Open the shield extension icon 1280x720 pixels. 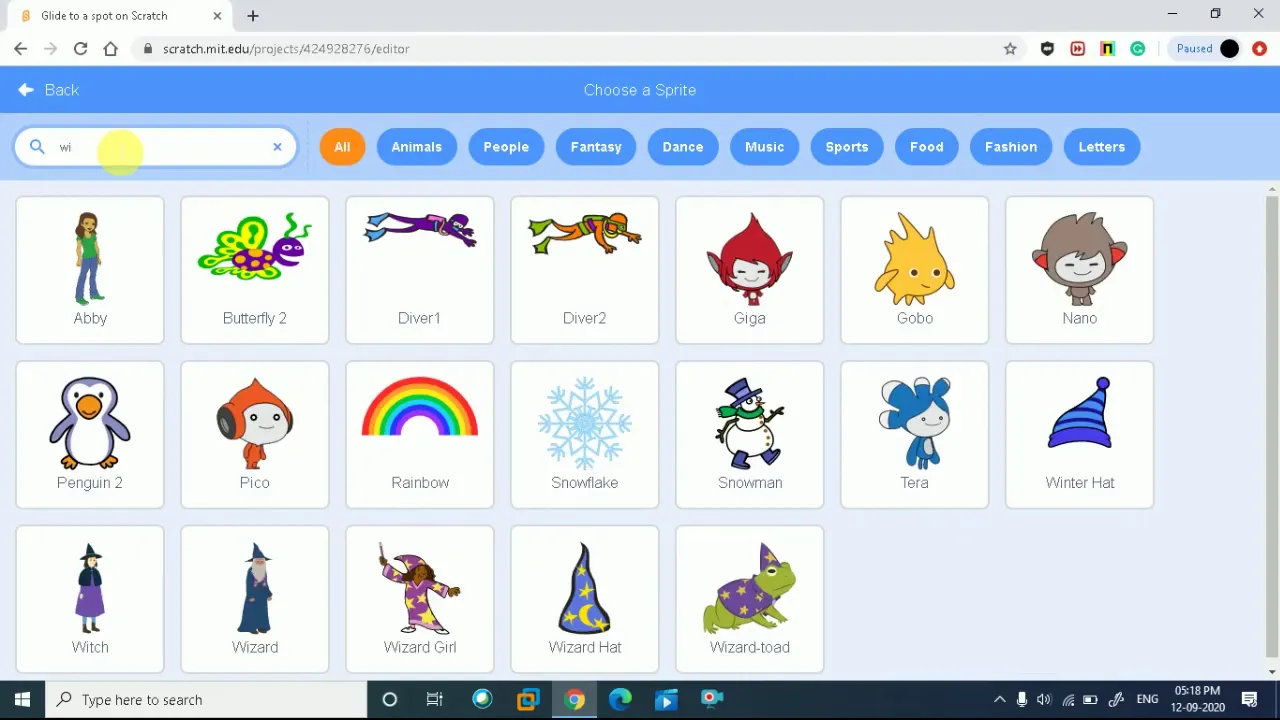(x=1047, y=48)
